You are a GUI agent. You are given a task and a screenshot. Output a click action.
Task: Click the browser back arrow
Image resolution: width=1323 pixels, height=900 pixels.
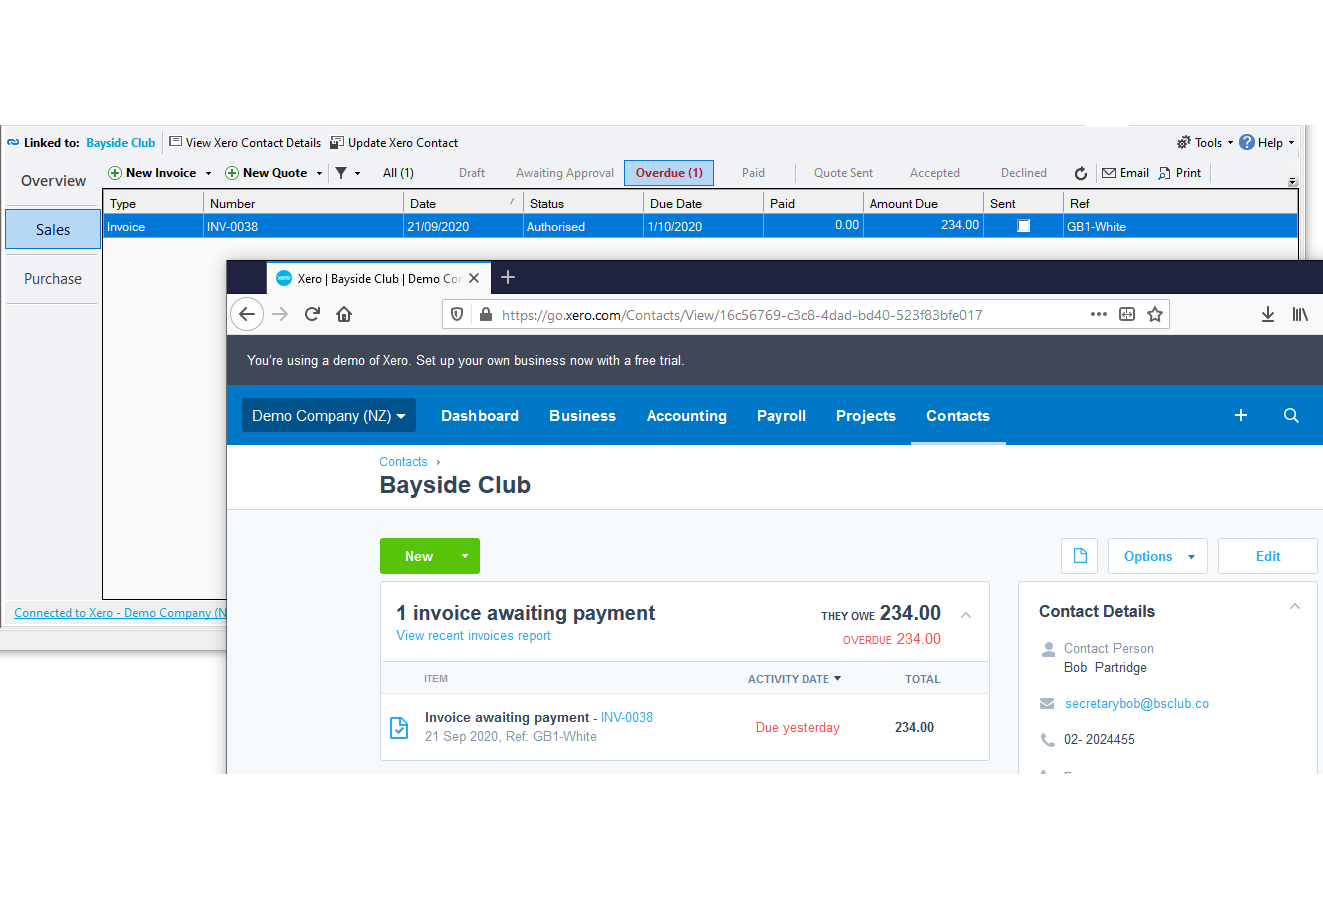coord(248,314)
